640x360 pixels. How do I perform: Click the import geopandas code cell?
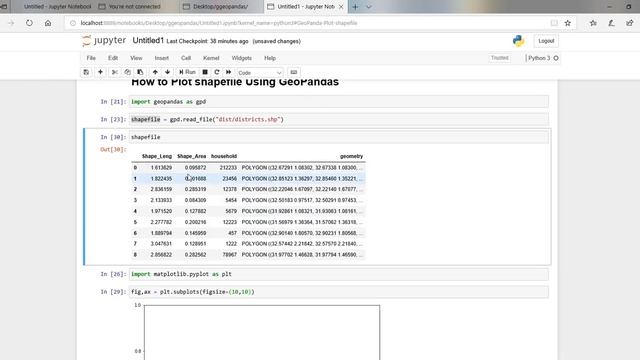339,102
